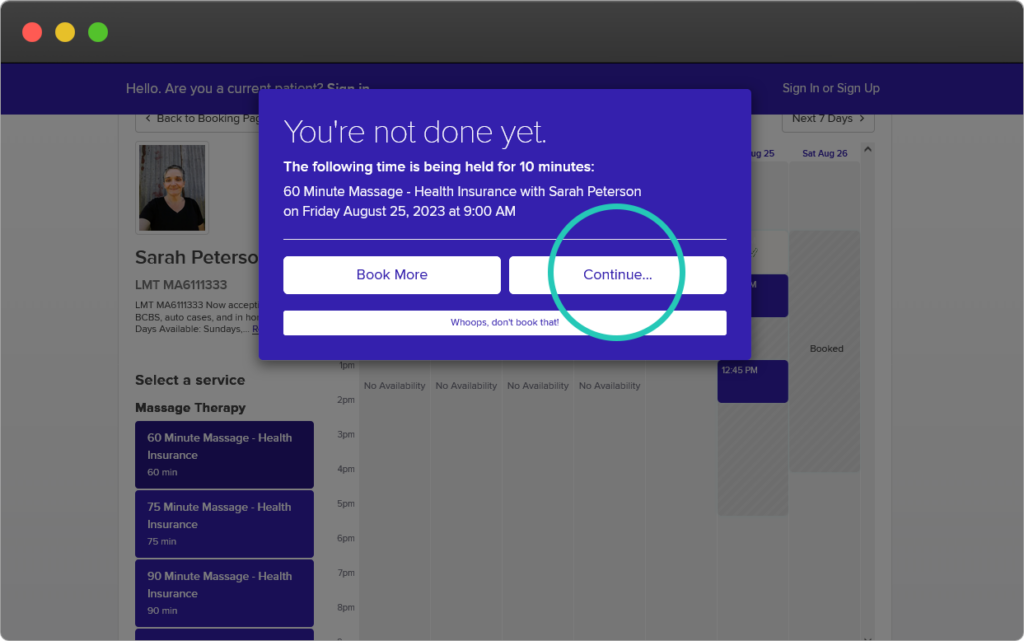Image resolution: width=1024 pixels, height=641 pixels.
Task: Click the 7pm time label
Action: [x=346, y=572]
